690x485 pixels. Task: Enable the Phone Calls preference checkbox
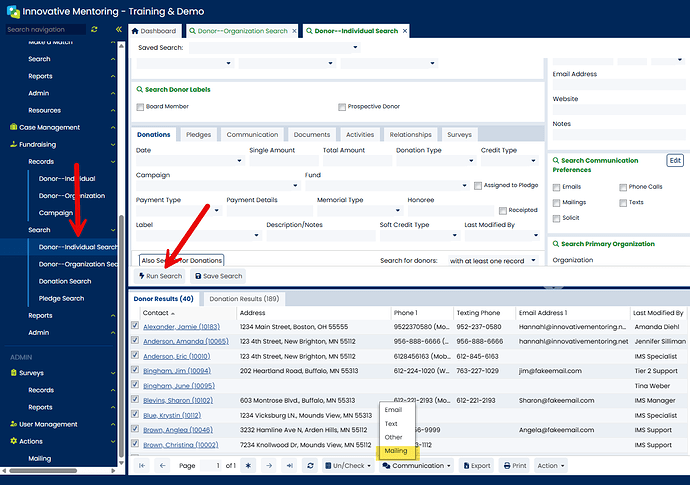tap(623, 187)
